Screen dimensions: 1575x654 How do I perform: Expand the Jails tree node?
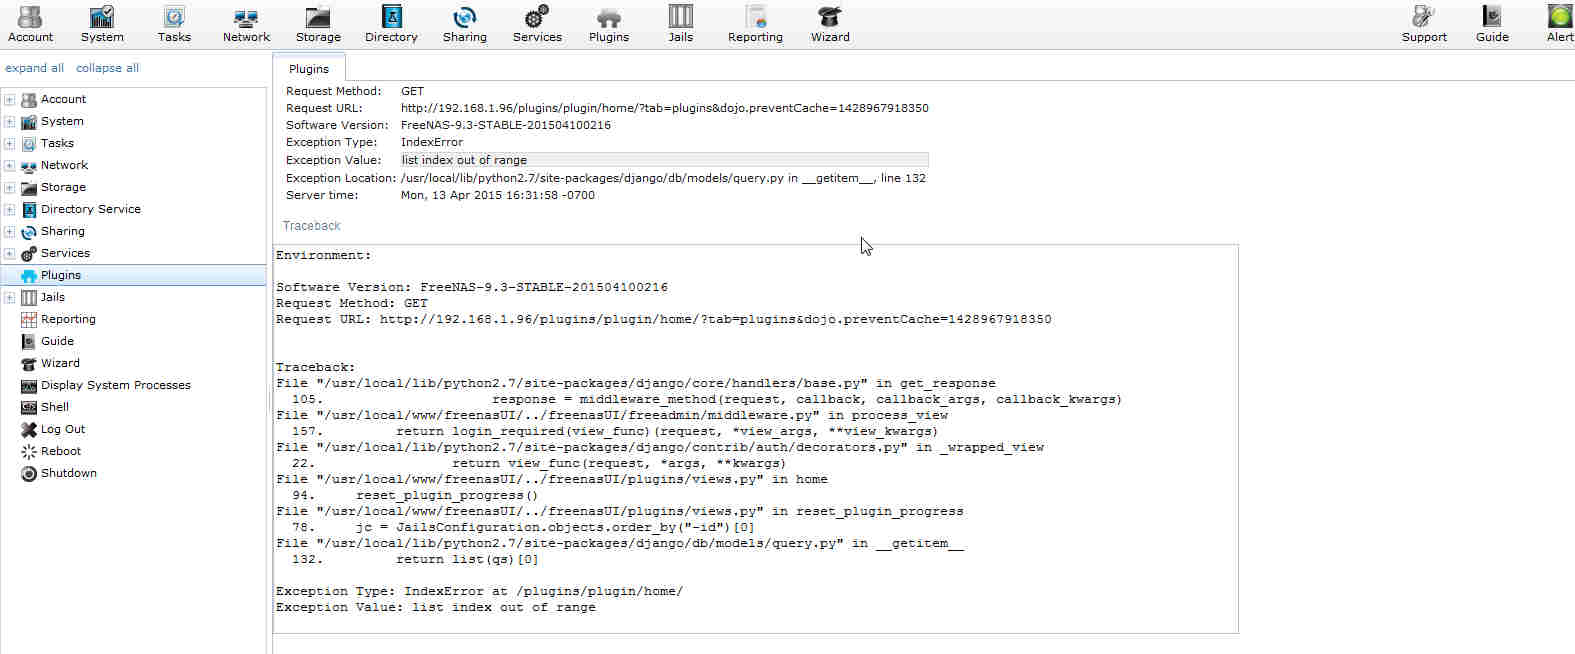click(10, 298)
